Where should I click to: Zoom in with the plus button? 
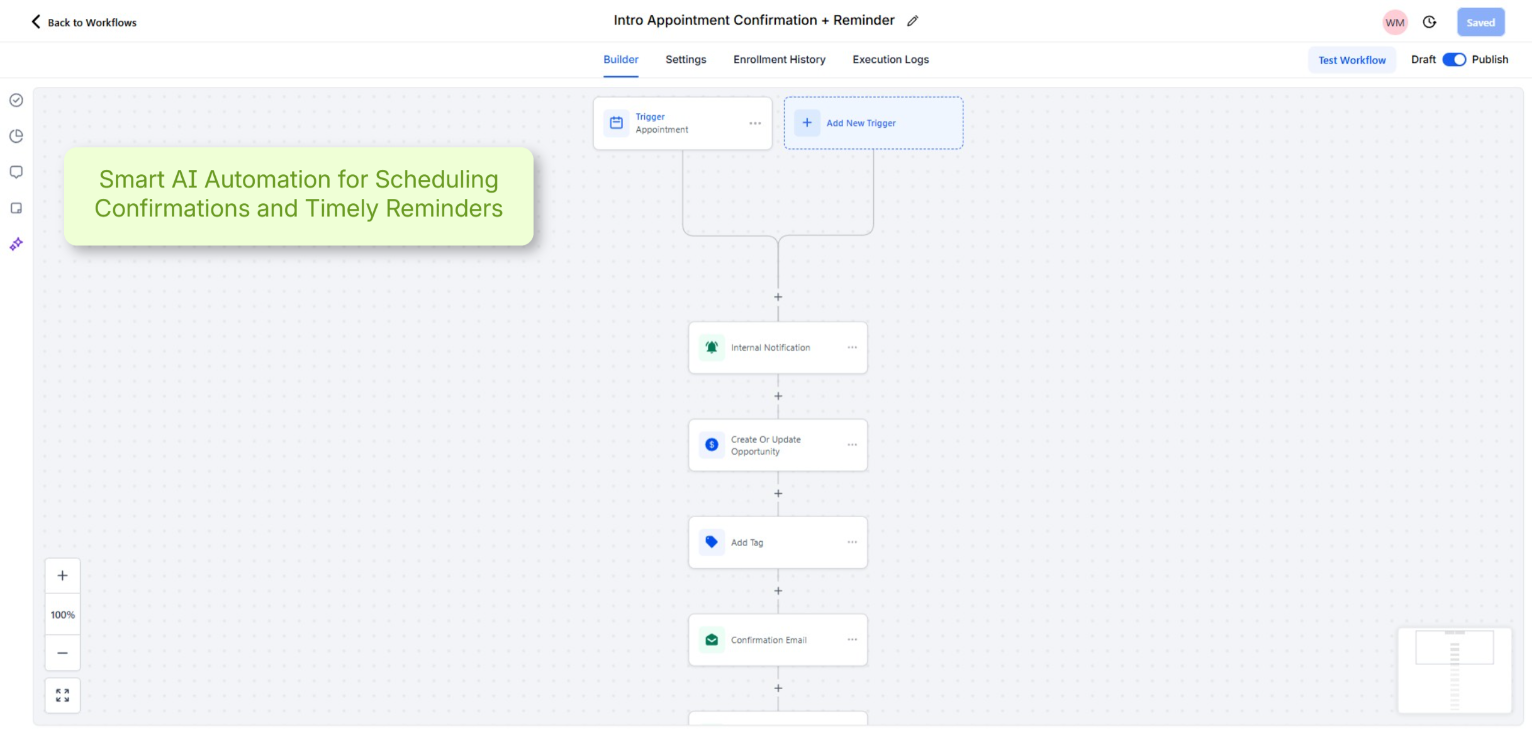pyautogui.click(x=62, y=575)
